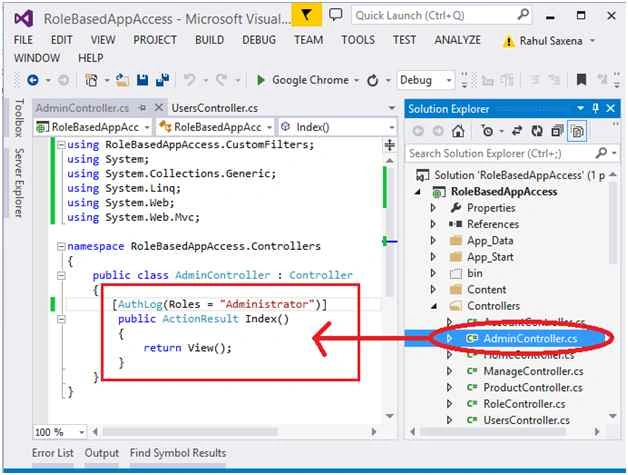Image resolution: width=628 pixels, height=475 pixels.
Task: Click the Navigate Backward arrow icon
Action: pos(33,80)
